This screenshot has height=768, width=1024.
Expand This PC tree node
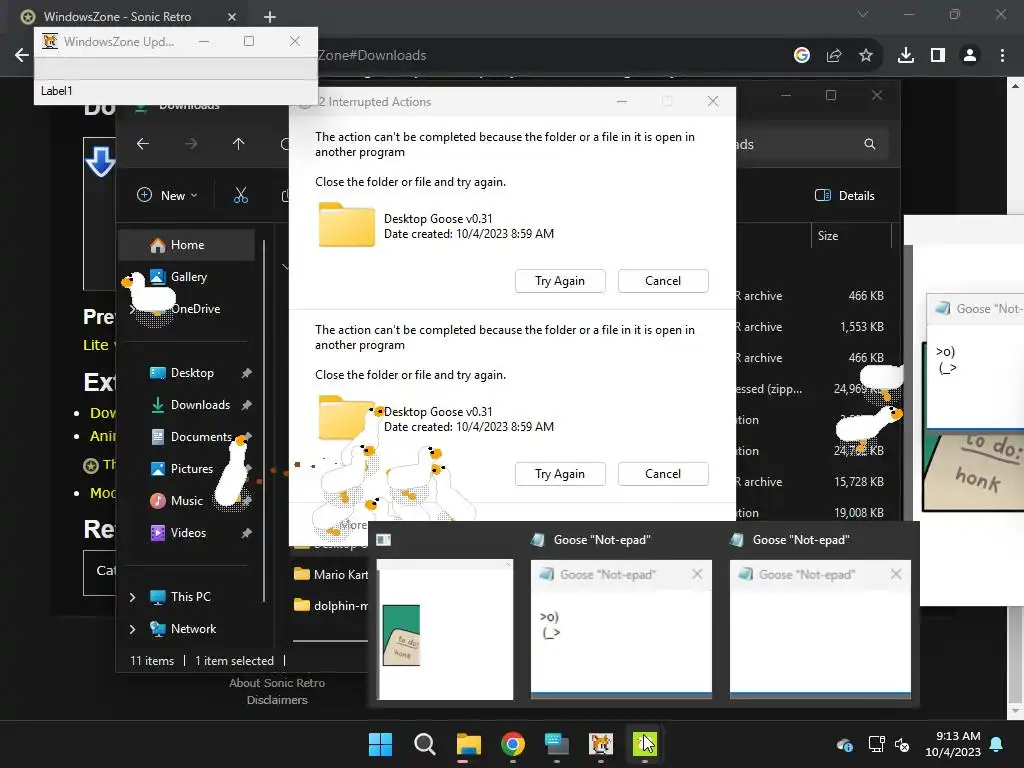(x=133, y=597)
